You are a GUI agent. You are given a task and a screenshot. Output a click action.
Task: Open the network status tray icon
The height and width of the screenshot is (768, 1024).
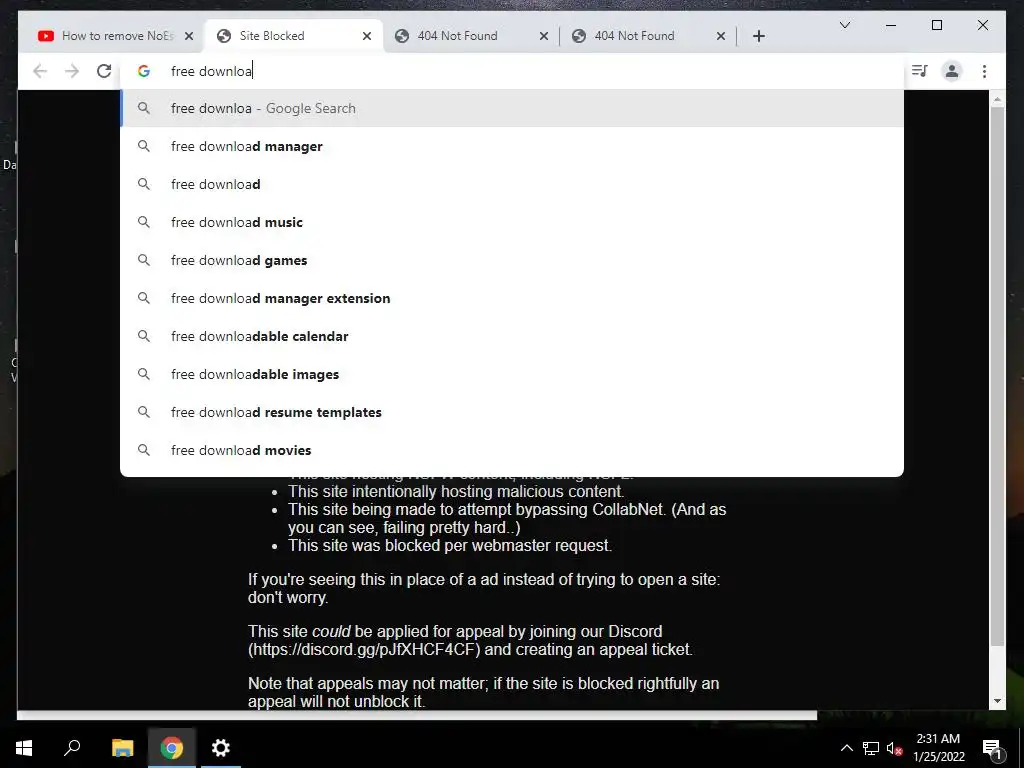point(871,748)
